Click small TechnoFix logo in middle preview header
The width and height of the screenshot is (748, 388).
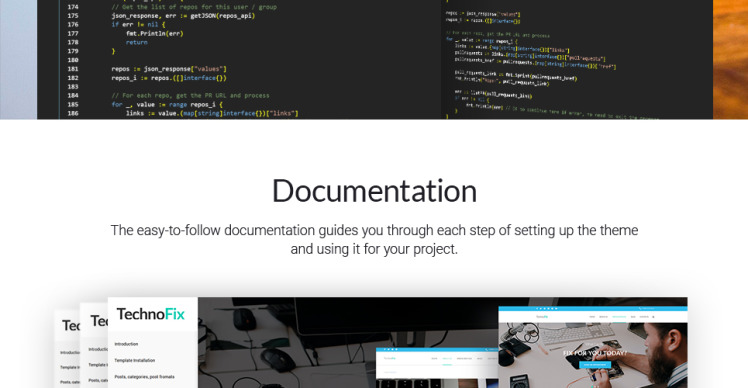390,358
